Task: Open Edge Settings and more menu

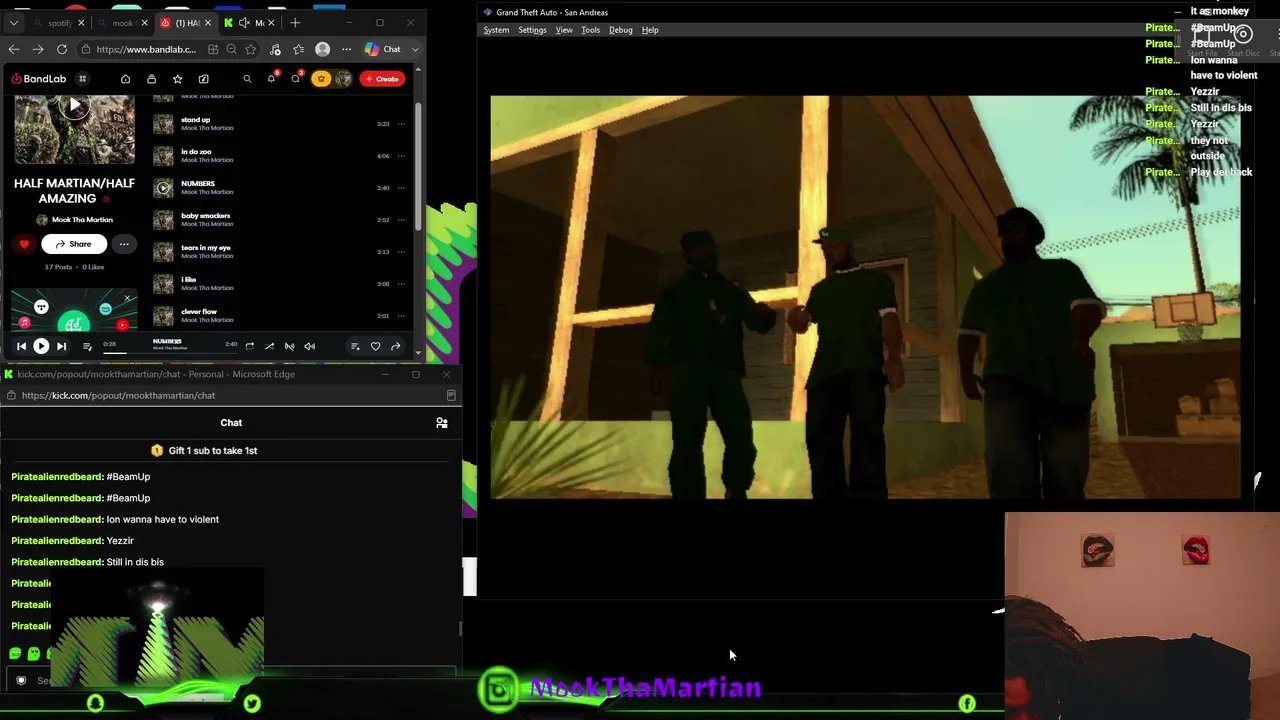Action: coord(346,49)
